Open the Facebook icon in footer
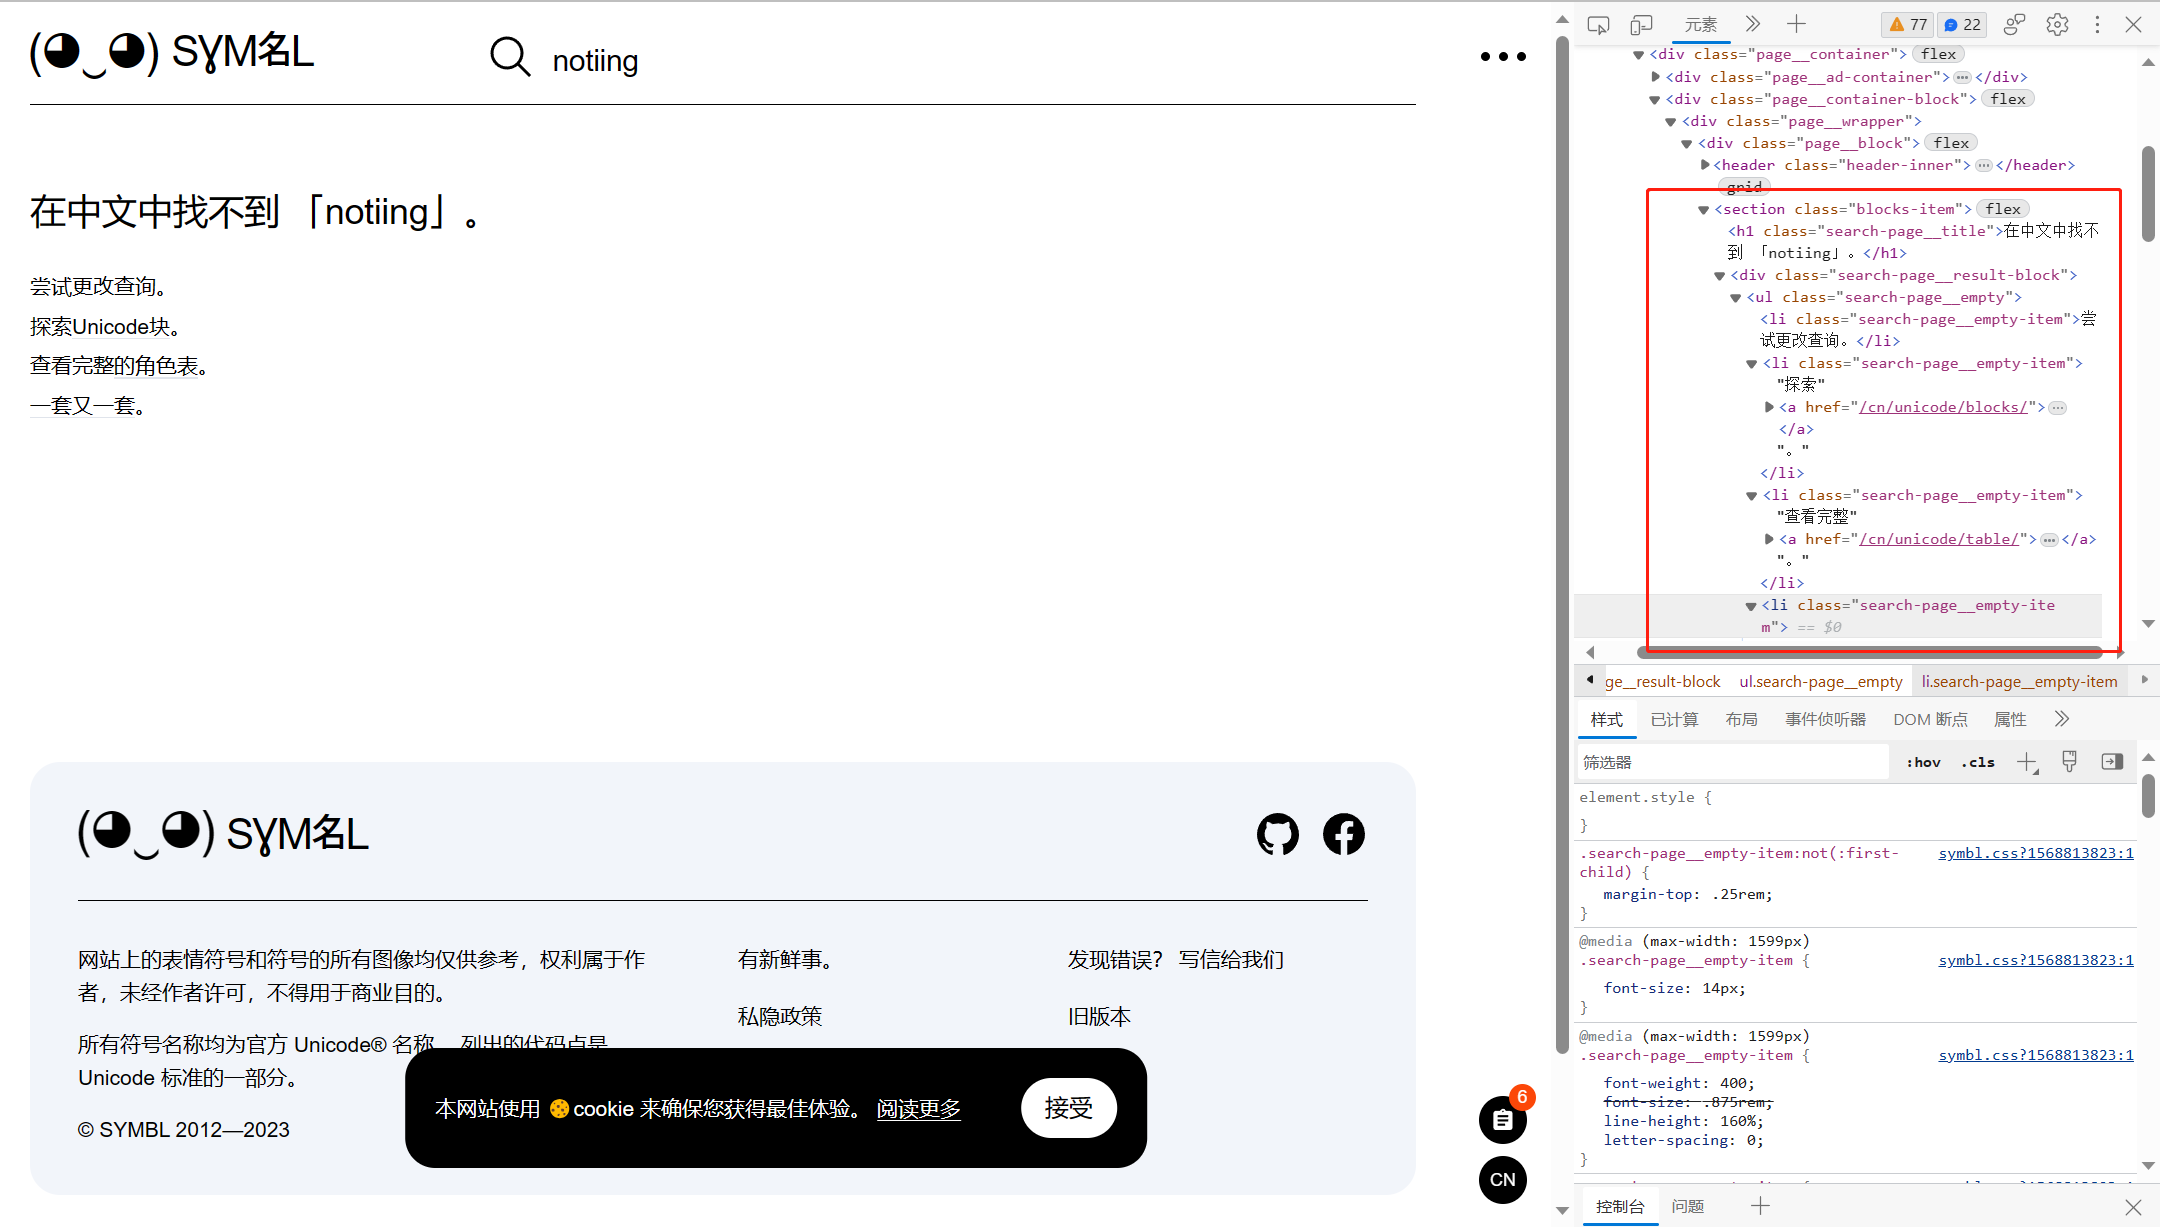Viewport: 2160px width, 1227px height. (1344, 834)
